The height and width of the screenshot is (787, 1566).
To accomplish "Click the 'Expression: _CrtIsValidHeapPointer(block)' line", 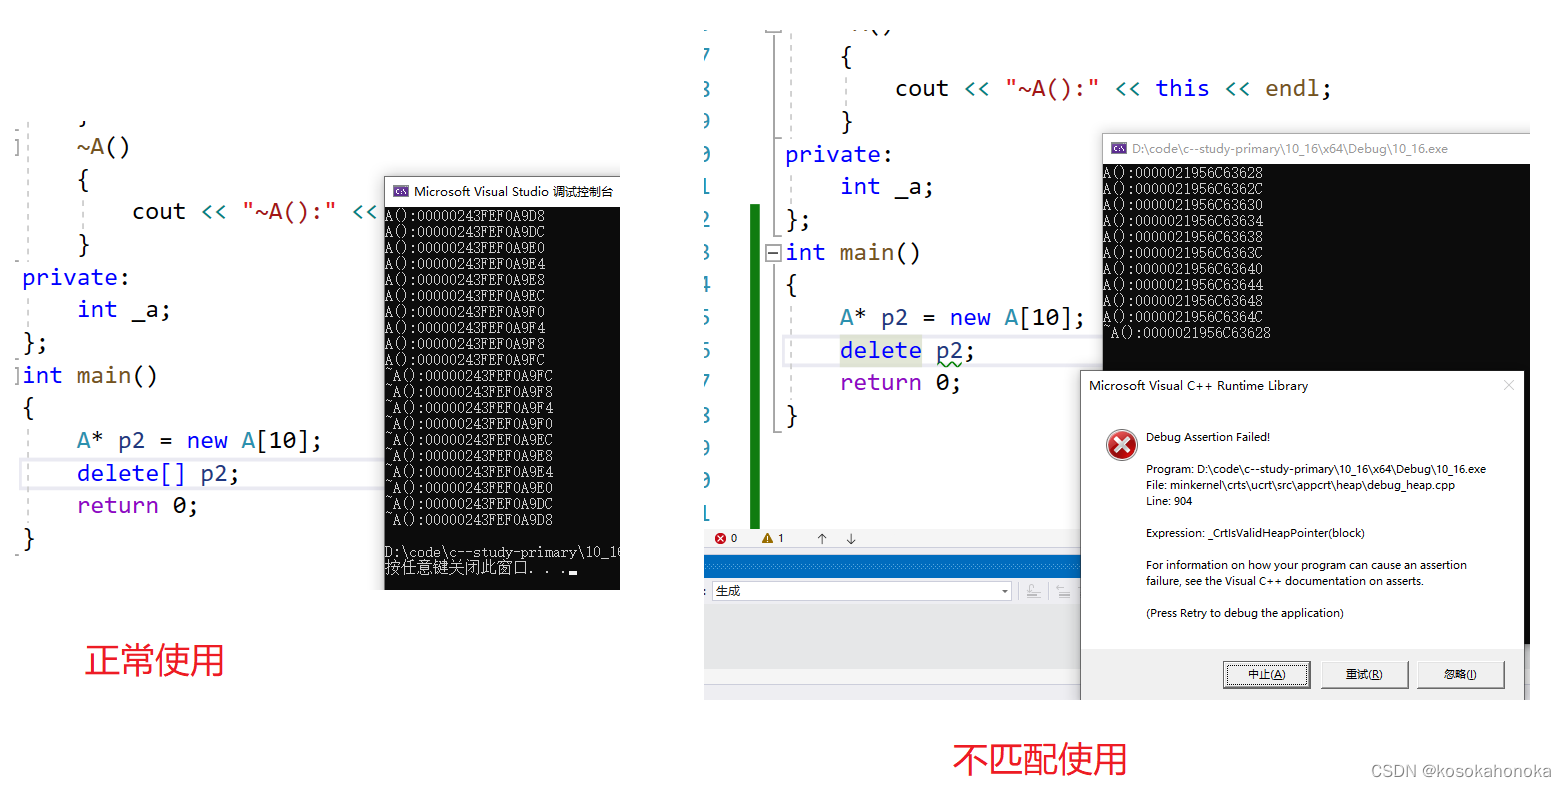I will [x=1255, y=533].
